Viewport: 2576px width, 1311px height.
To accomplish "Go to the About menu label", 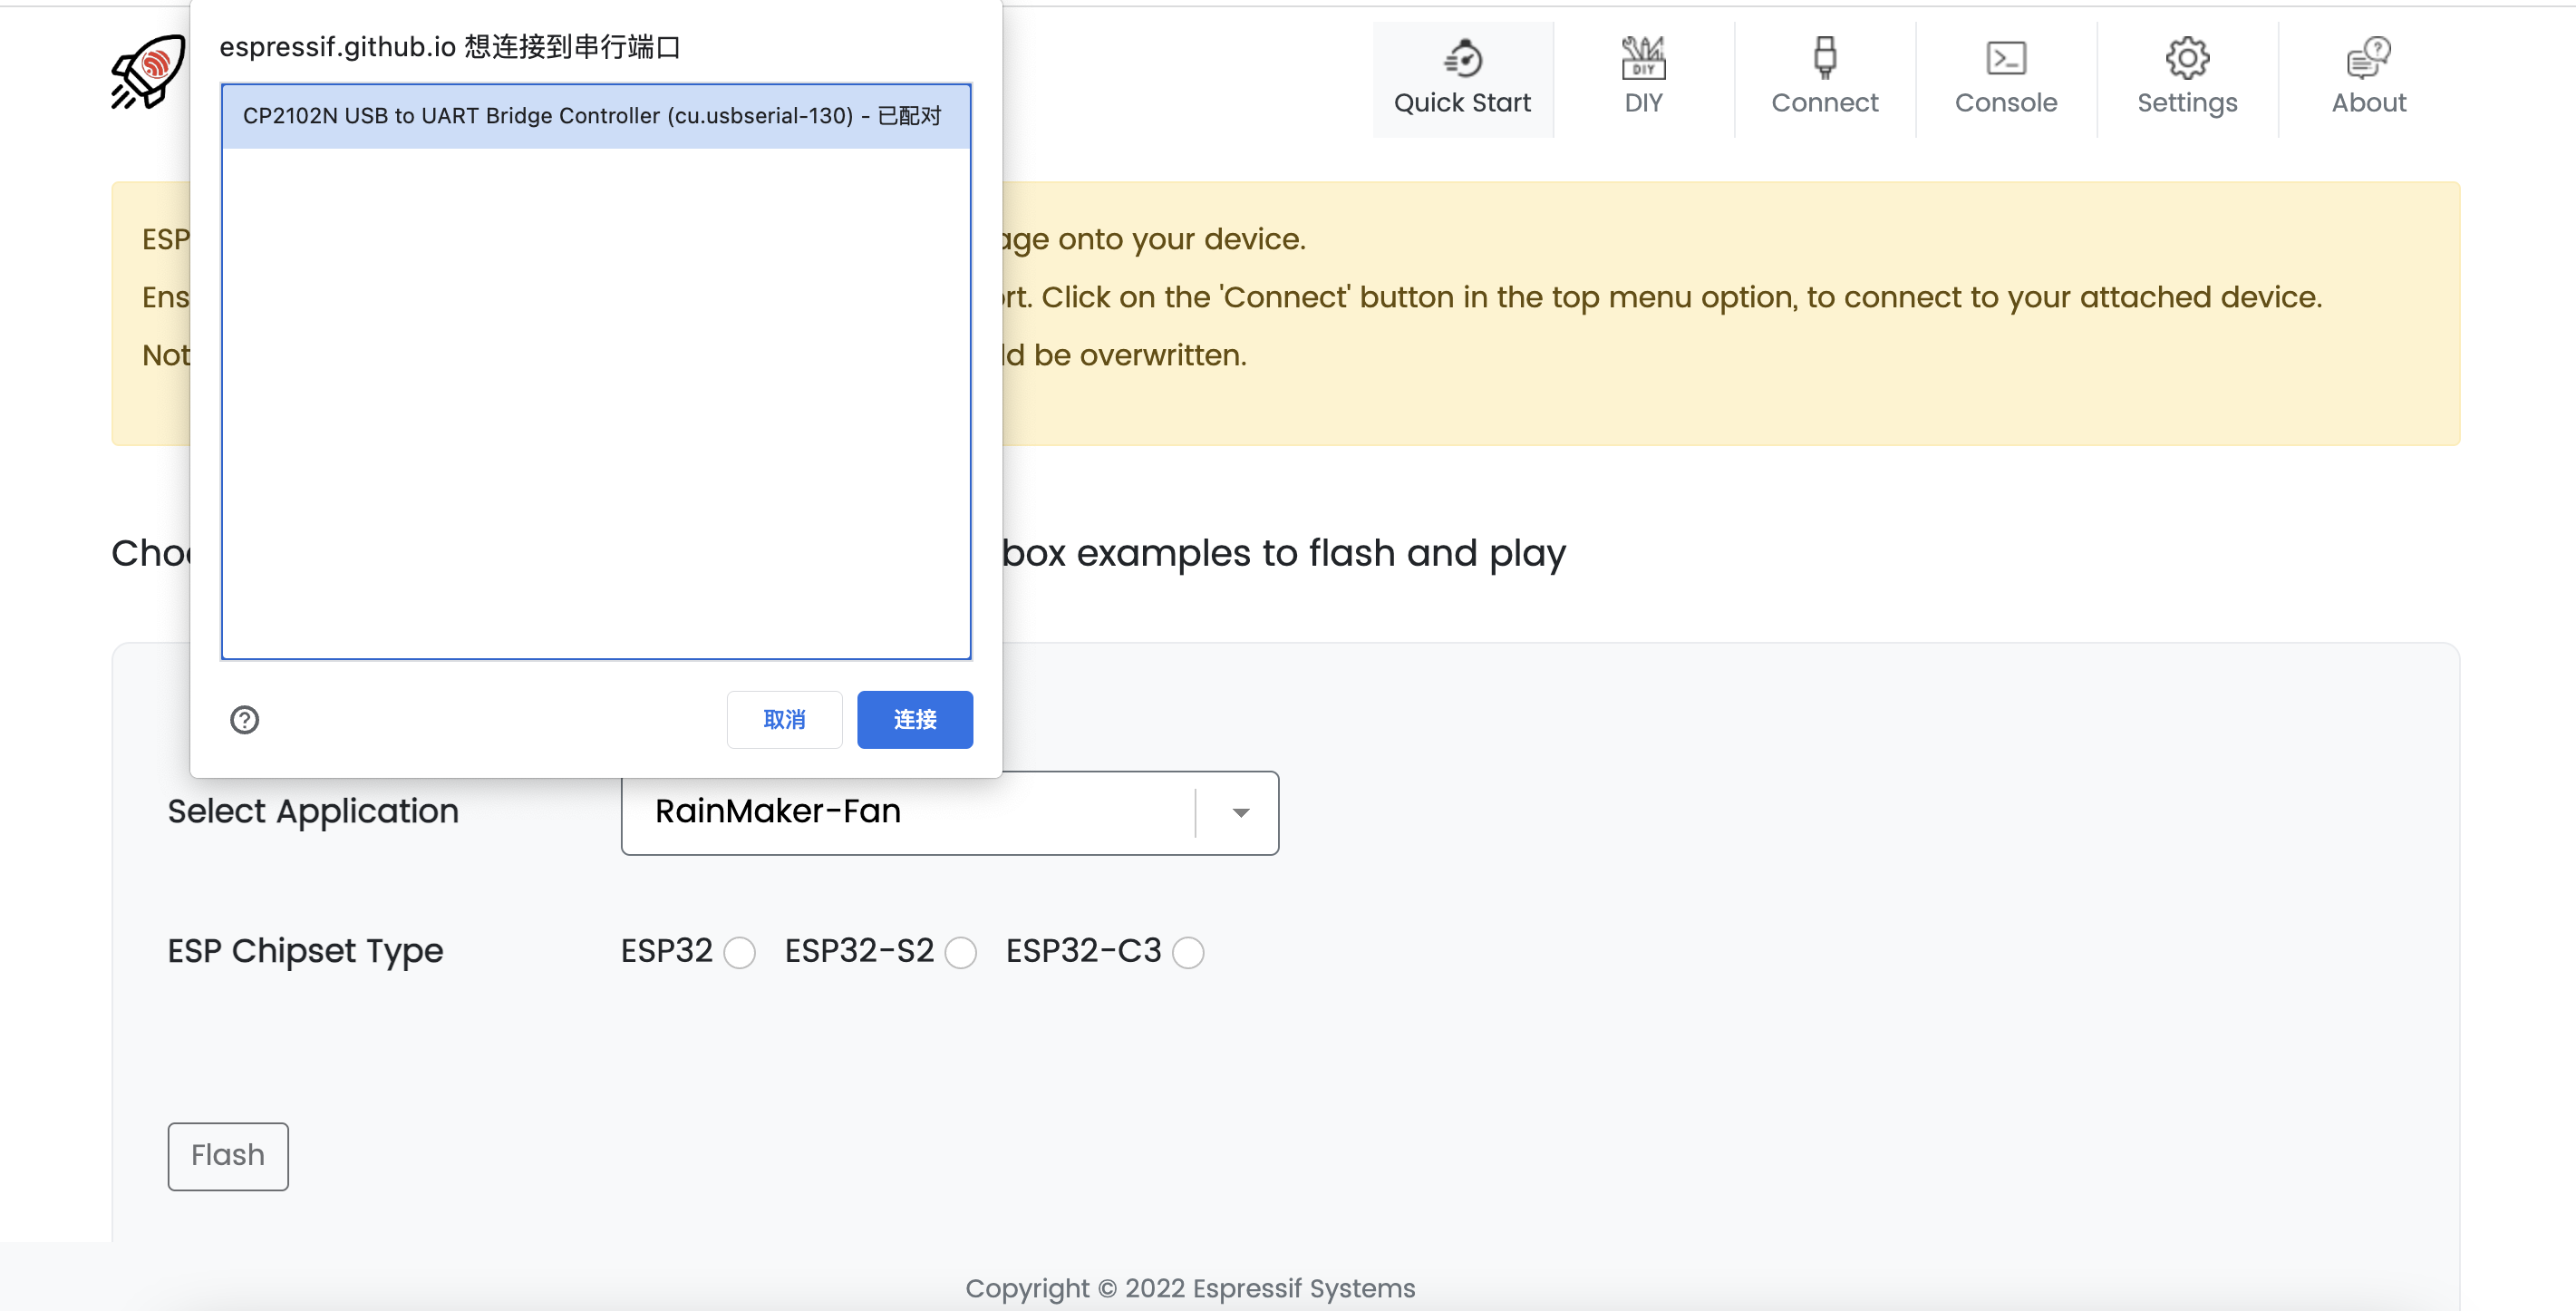I will point(2368,103).
